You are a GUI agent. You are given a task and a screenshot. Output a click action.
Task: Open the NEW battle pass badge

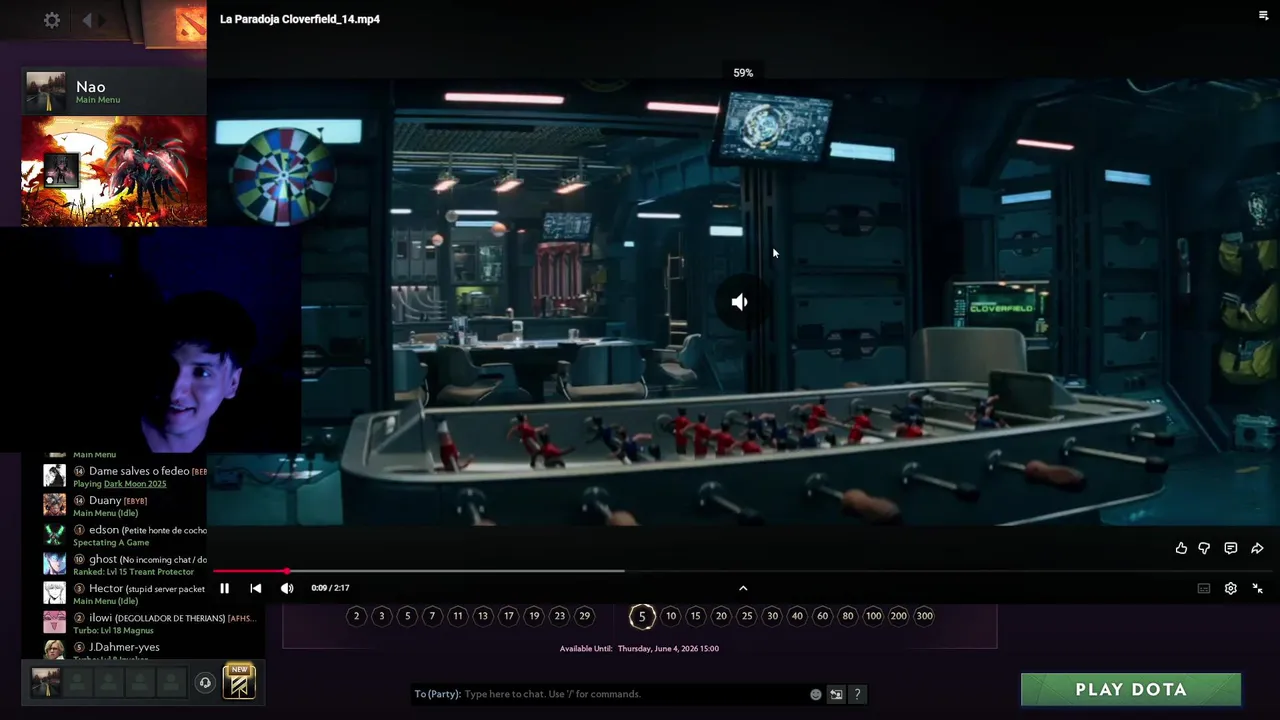(239, 681)
